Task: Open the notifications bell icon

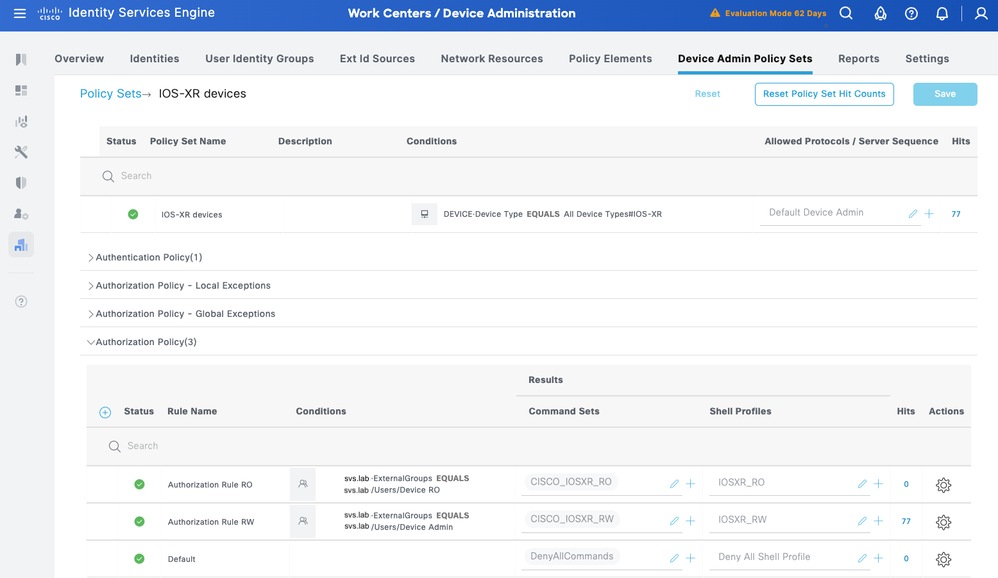Action: pos(941,14)
